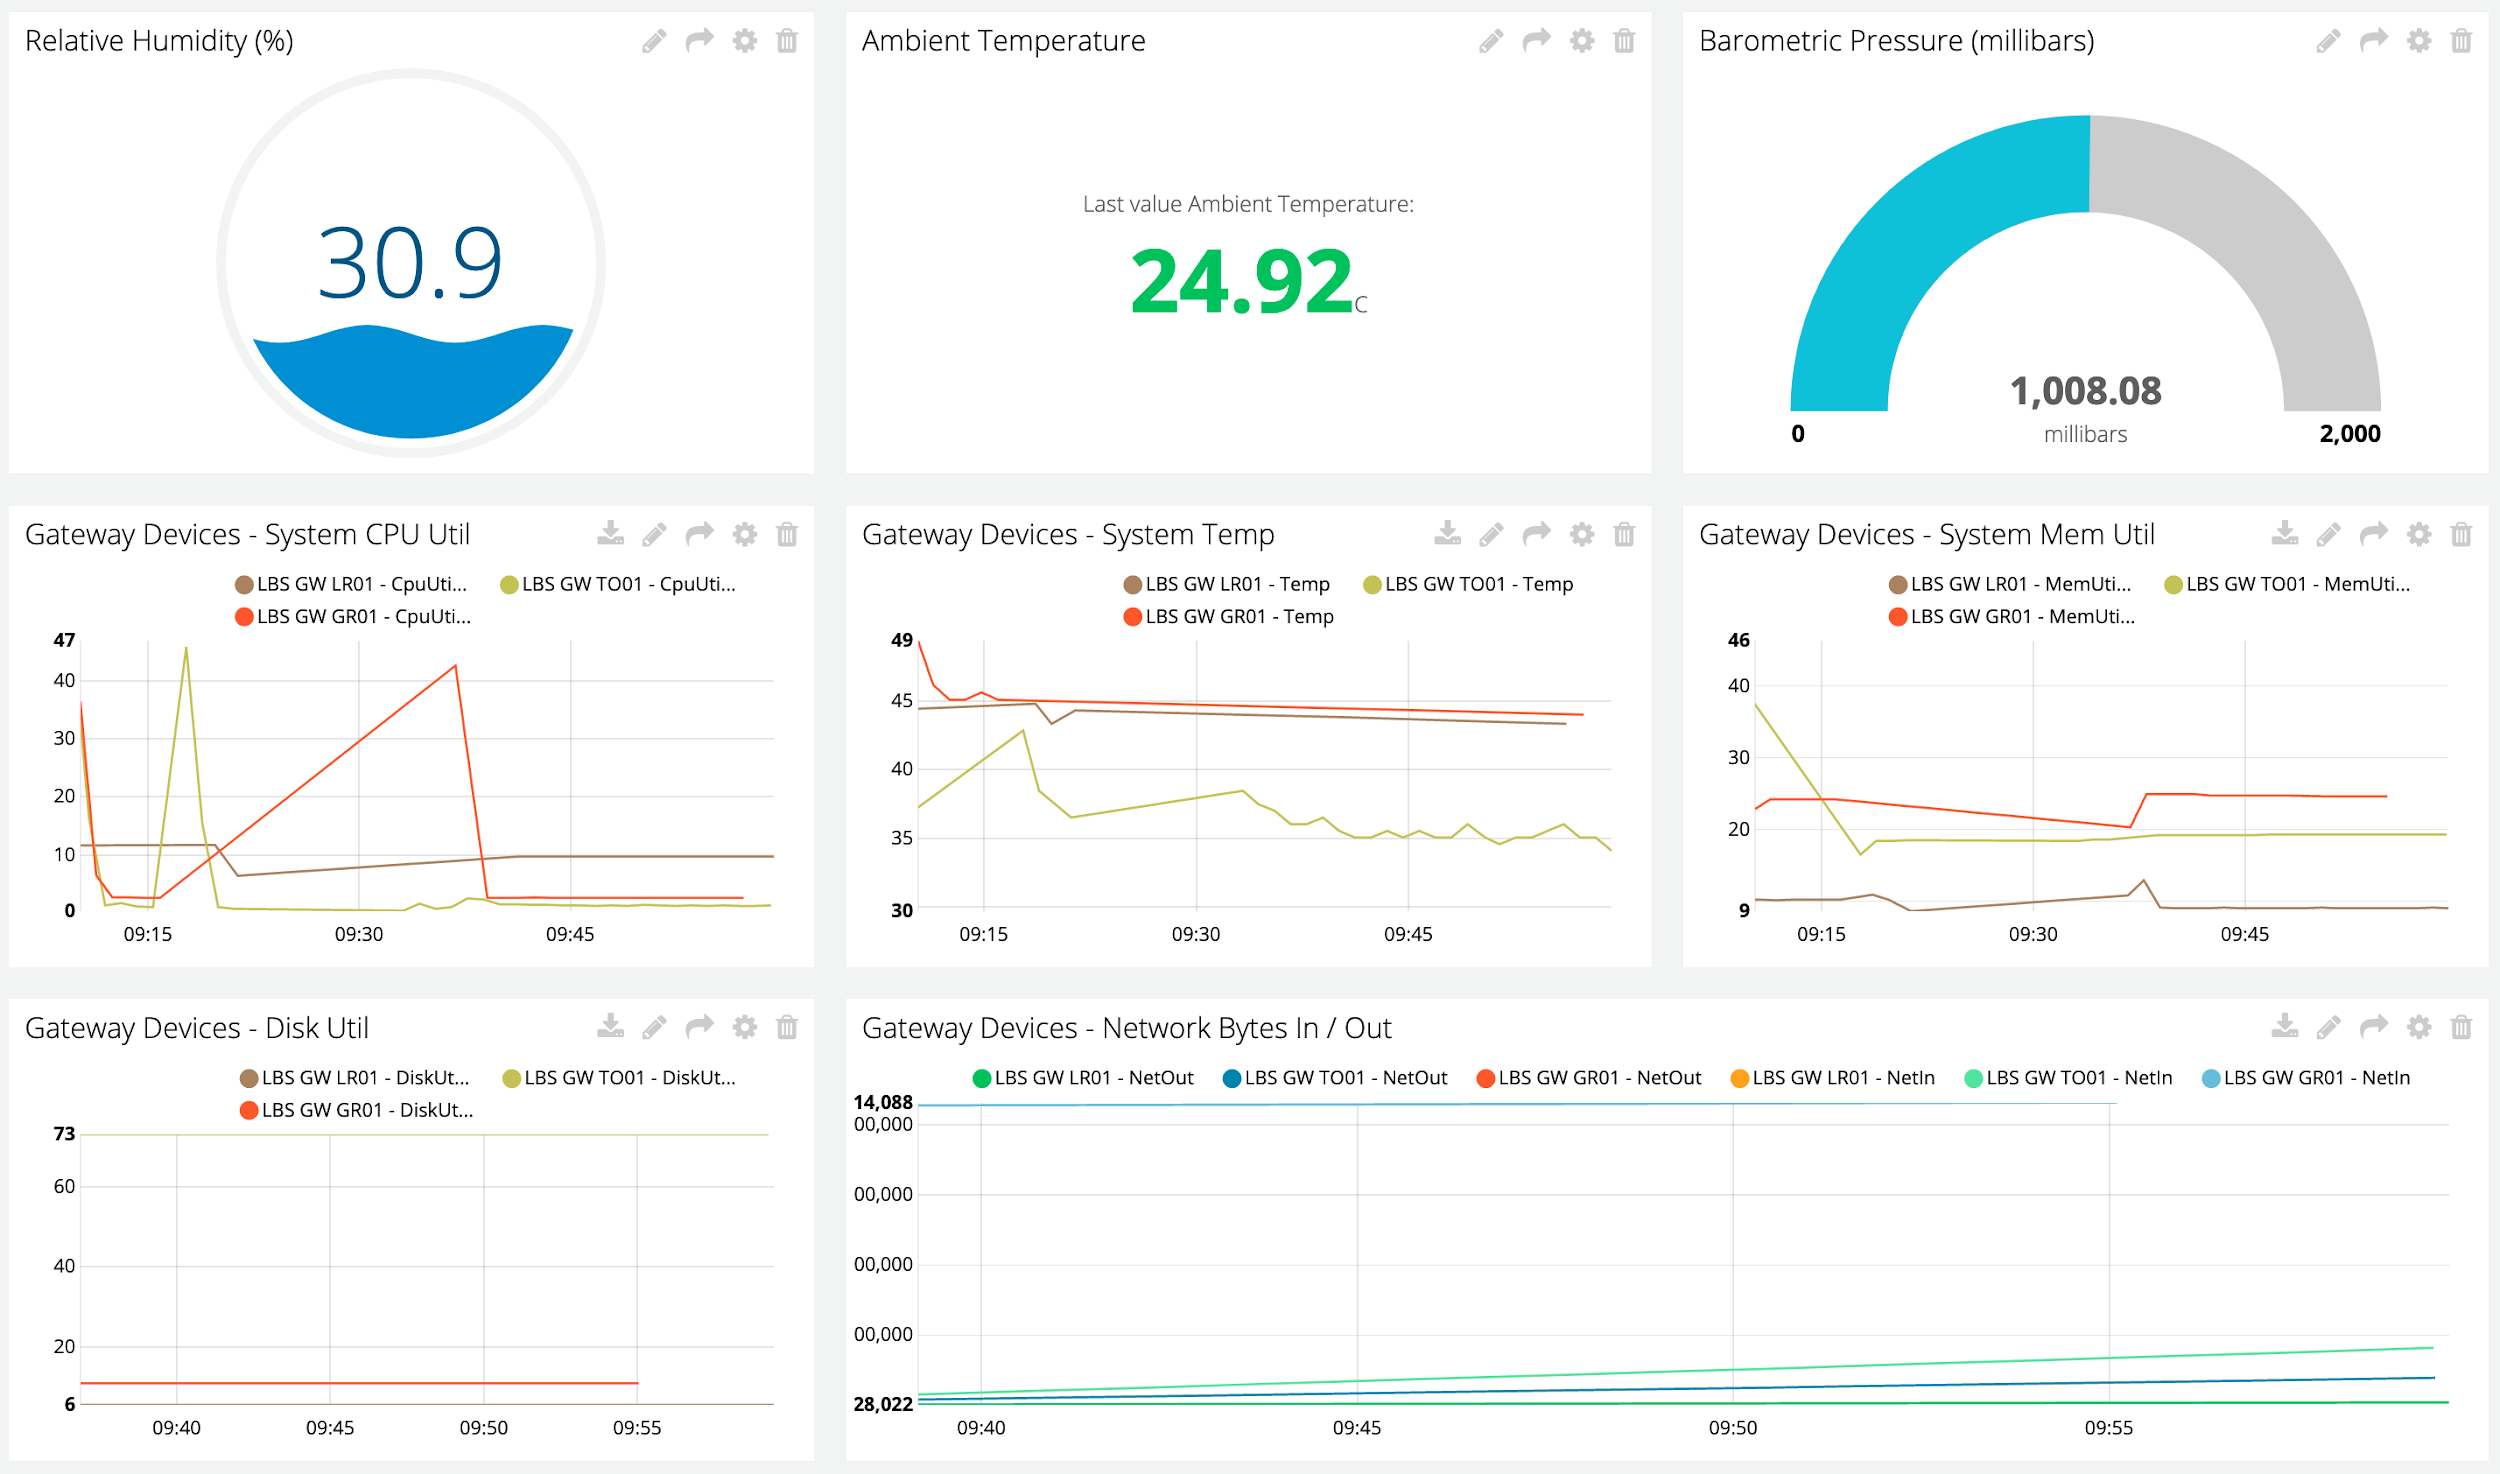Share the Ambient Temperature widget
2500x1474 pixels.
tap(1536, 41)
